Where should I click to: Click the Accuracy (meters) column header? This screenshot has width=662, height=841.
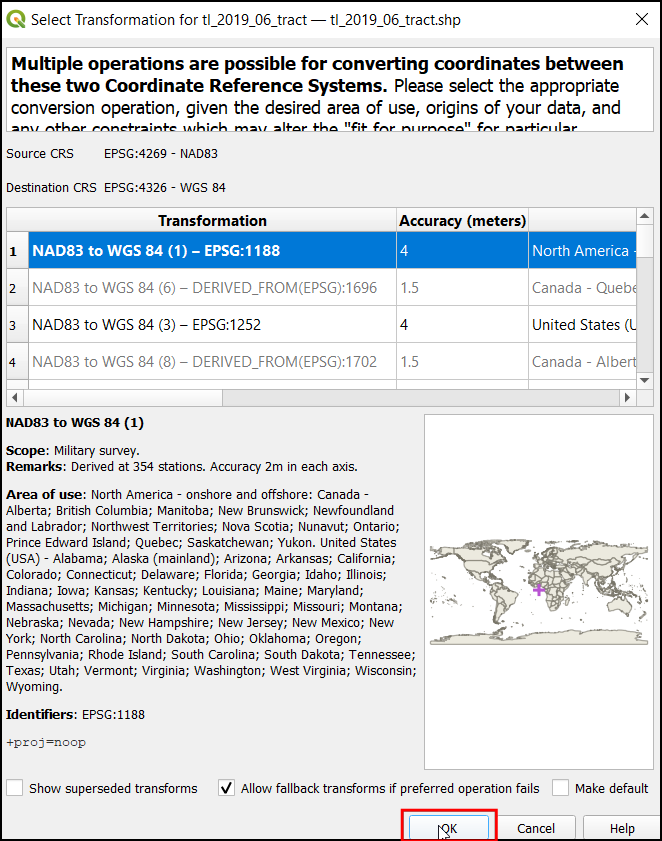point(462,221)
